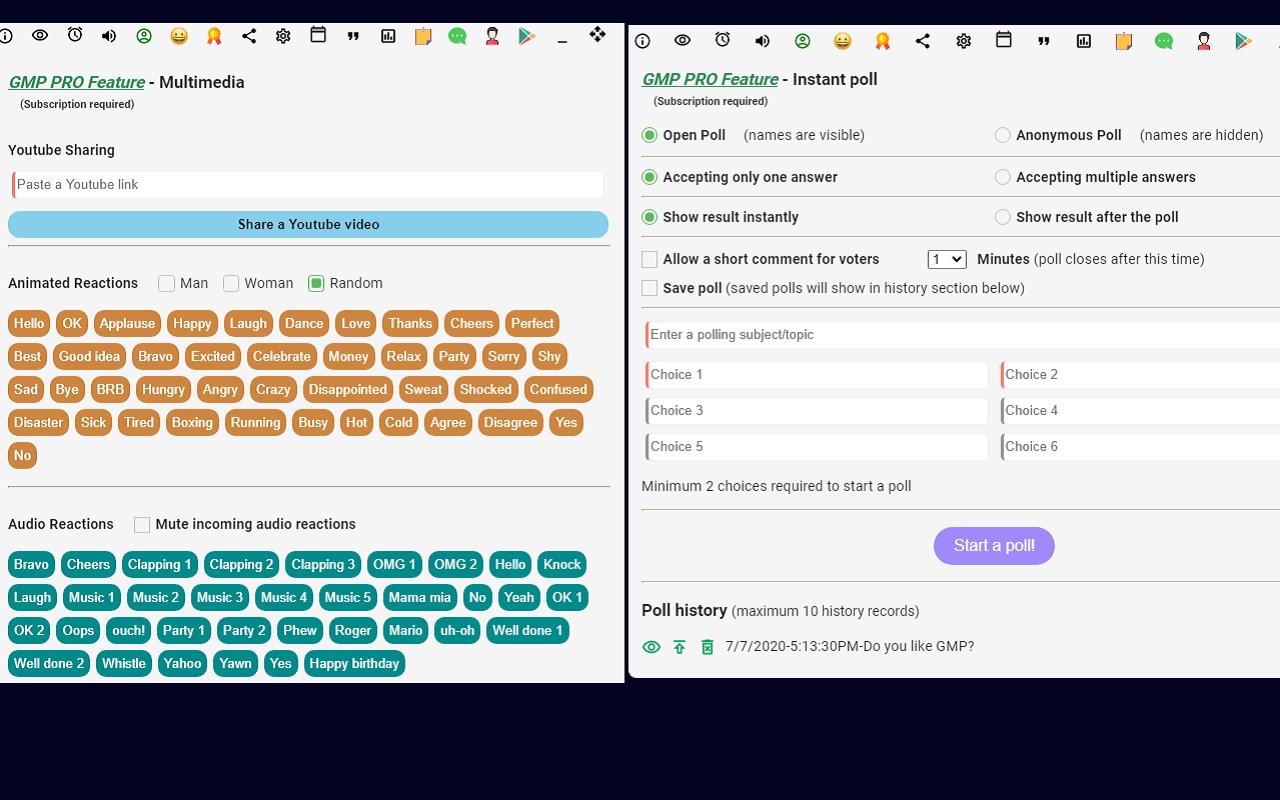Open the emoji face icon in Multimedia panel toolbar
The image size is (1280, 800).
179,36
